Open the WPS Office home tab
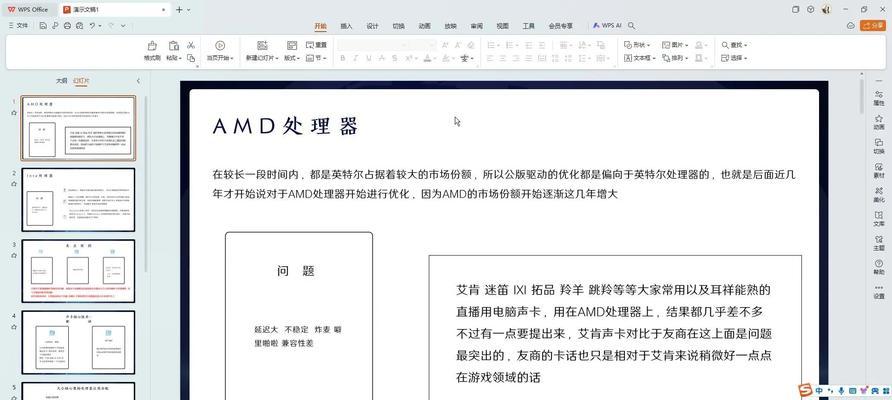This screenshot has width=892, height=400. pos(28,10)
